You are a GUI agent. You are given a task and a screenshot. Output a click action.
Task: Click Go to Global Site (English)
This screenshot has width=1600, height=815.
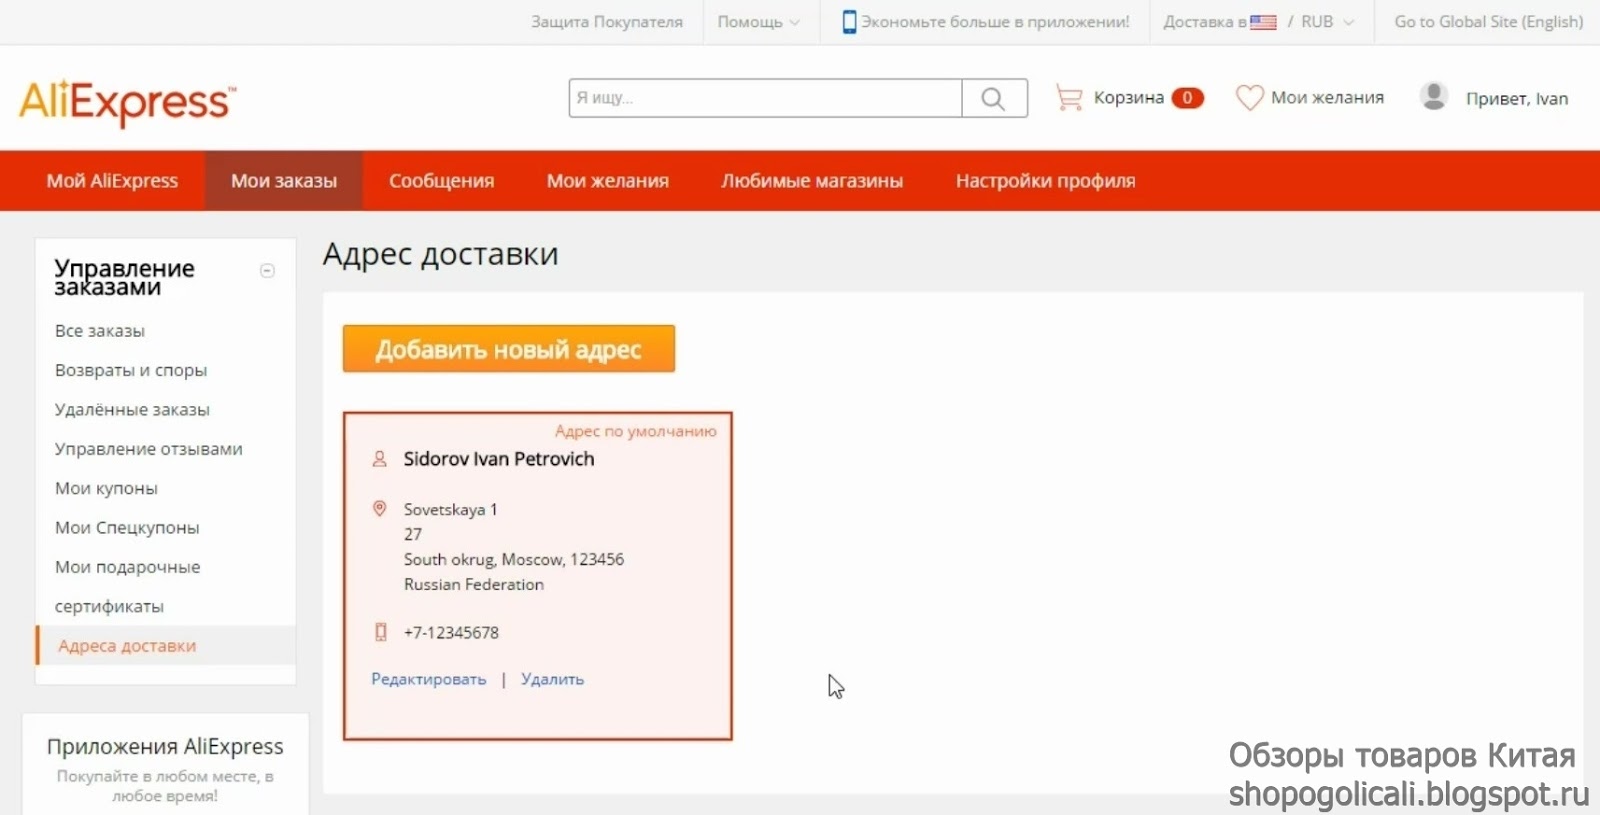(1488, 22)
